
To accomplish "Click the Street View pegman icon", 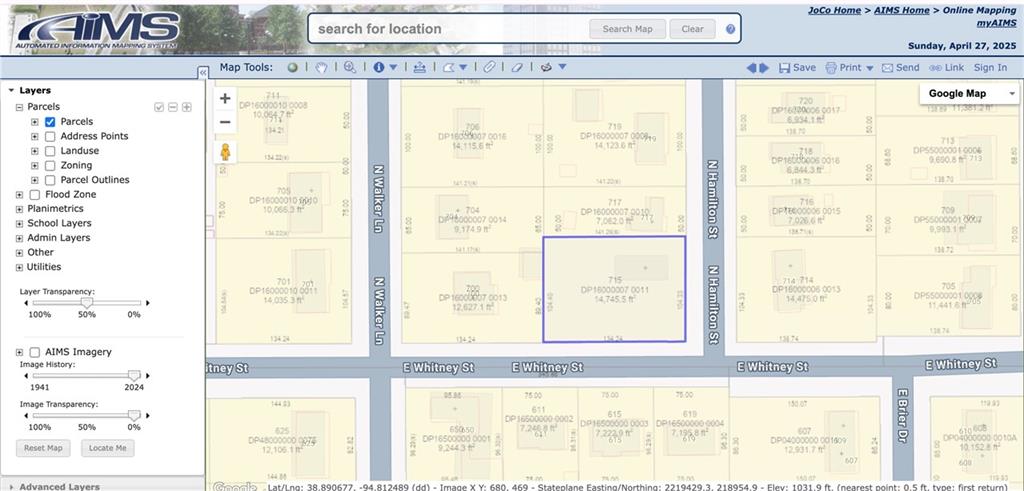I will [225, 152].
